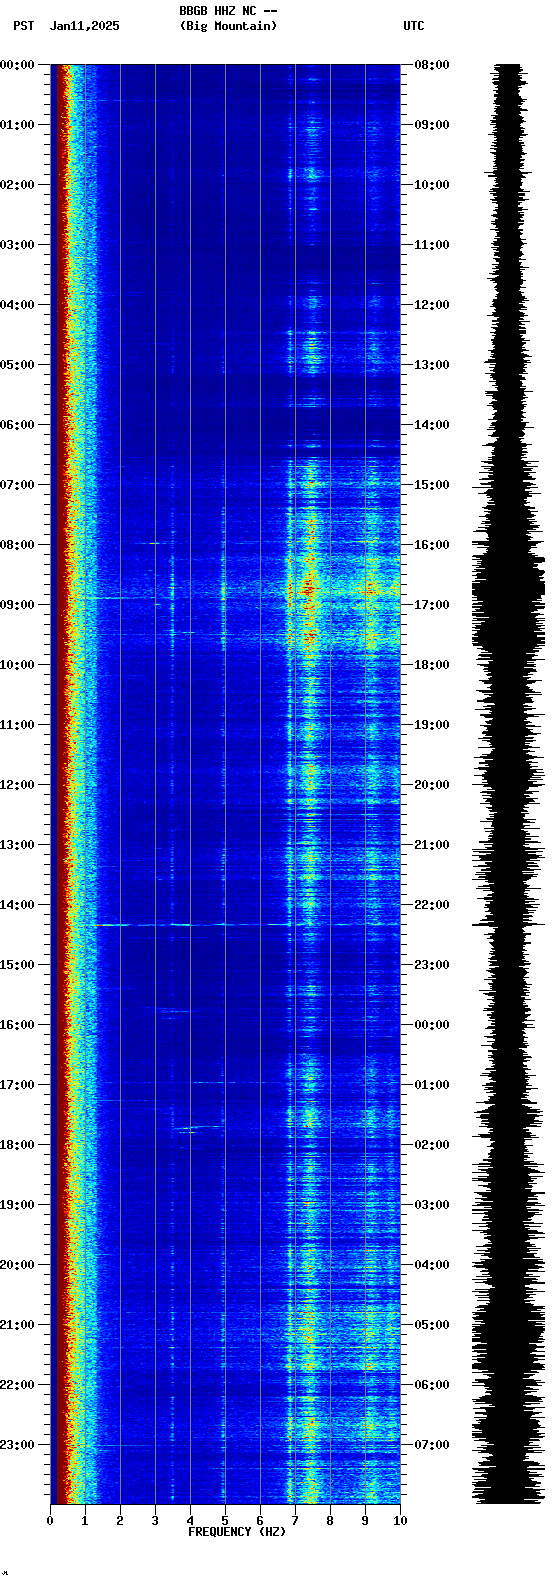The height and width of the screenshot is (1584, 552).
Task: Select the UTC time label 02:00
Action: point(432,1145)
